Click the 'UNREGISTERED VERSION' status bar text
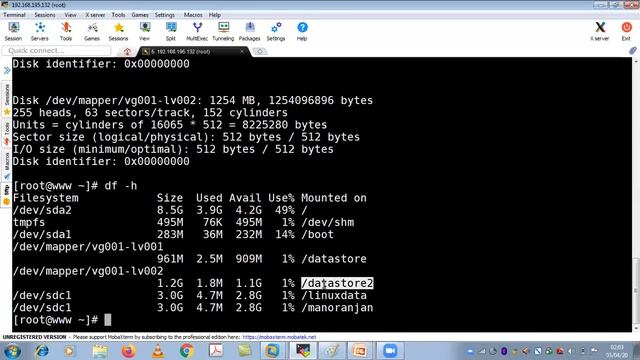Screen dimensions: 640x360 [34, 337]
